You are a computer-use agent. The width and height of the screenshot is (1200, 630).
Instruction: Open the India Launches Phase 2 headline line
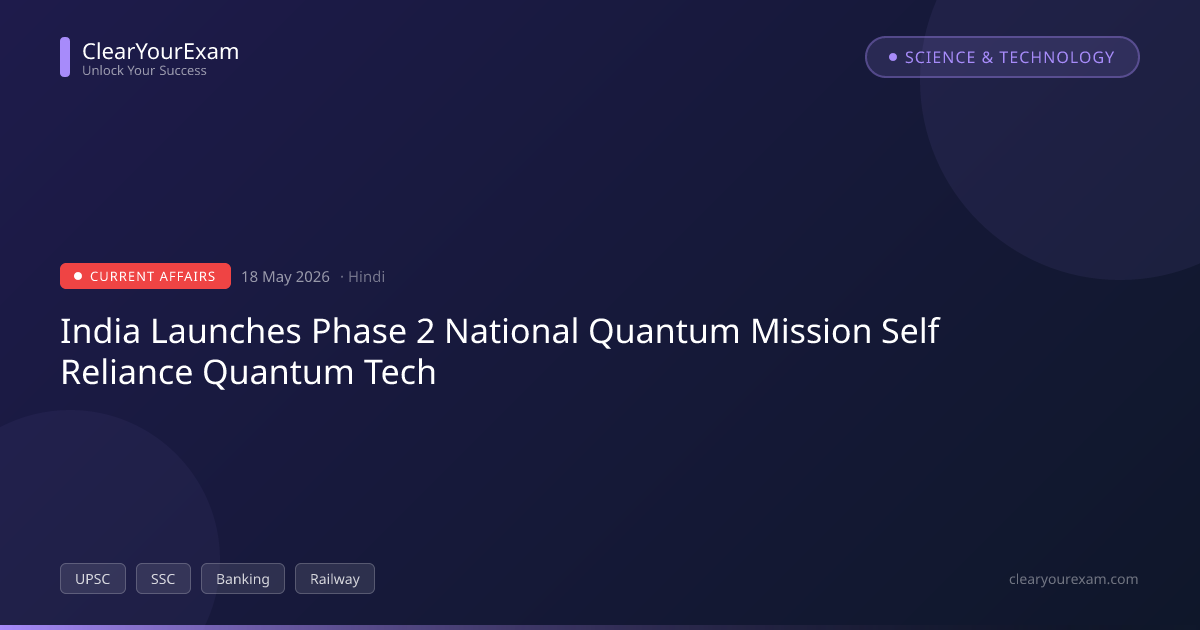click(500, 331)
